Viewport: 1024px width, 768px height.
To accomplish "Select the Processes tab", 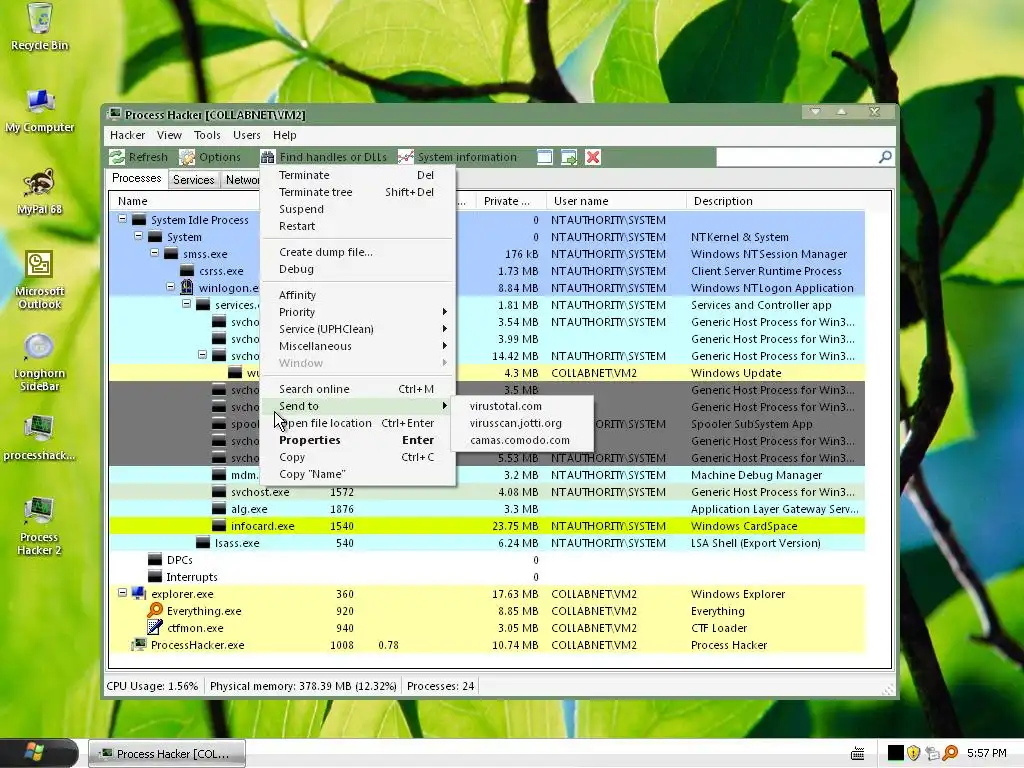I will [136, 178].
